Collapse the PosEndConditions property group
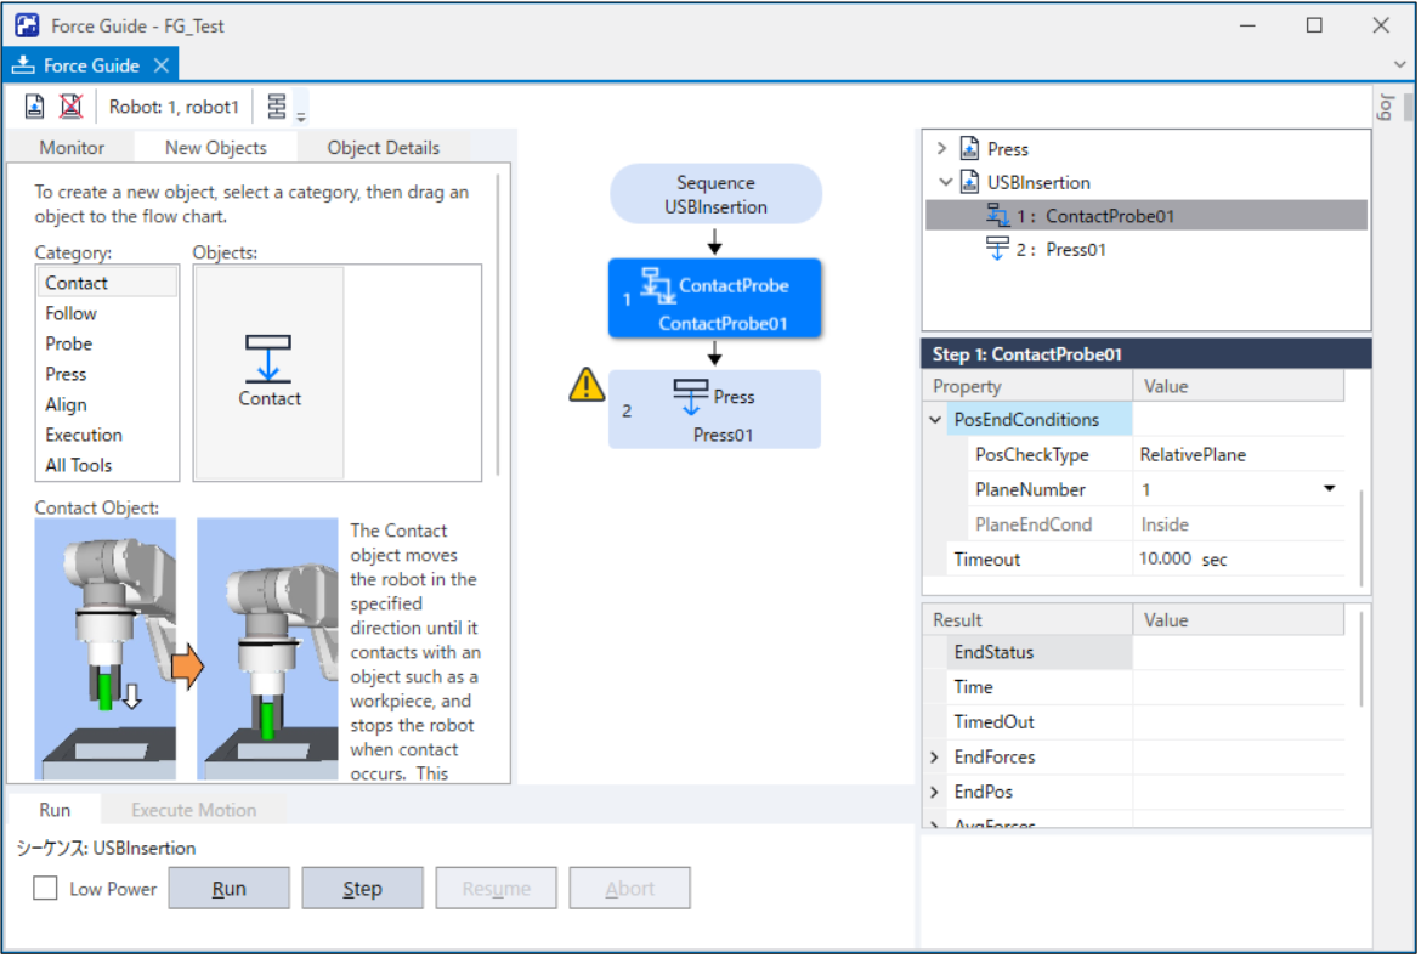This screenshot has width=1418, height=955. [935, 420]
